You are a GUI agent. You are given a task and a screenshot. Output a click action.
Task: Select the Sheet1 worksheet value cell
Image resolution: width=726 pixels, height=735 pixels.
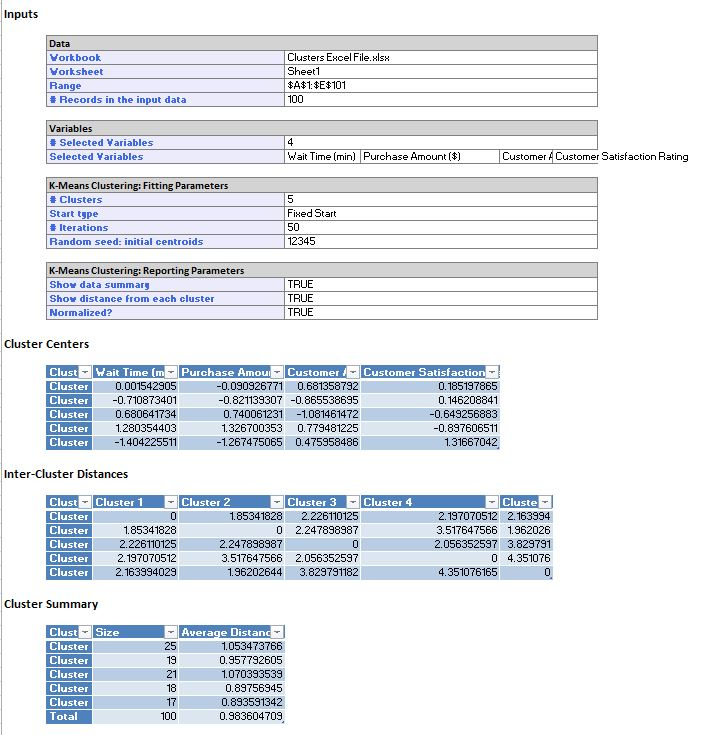tap(441, 72)
